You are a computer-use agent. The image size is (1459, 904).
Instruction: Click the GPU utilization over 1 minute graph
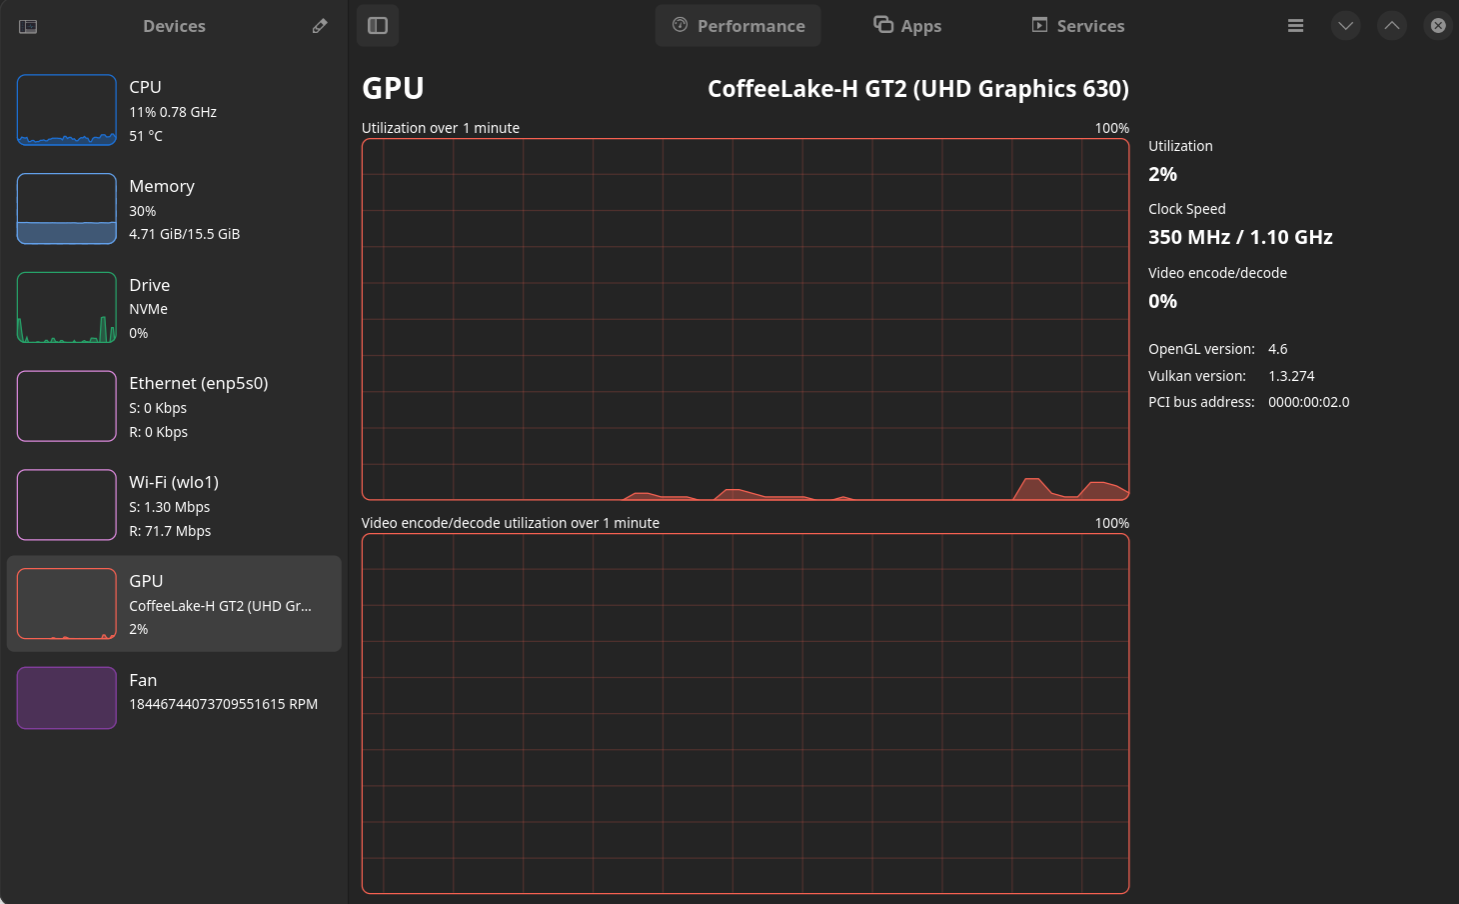click(x=745, y=319)
